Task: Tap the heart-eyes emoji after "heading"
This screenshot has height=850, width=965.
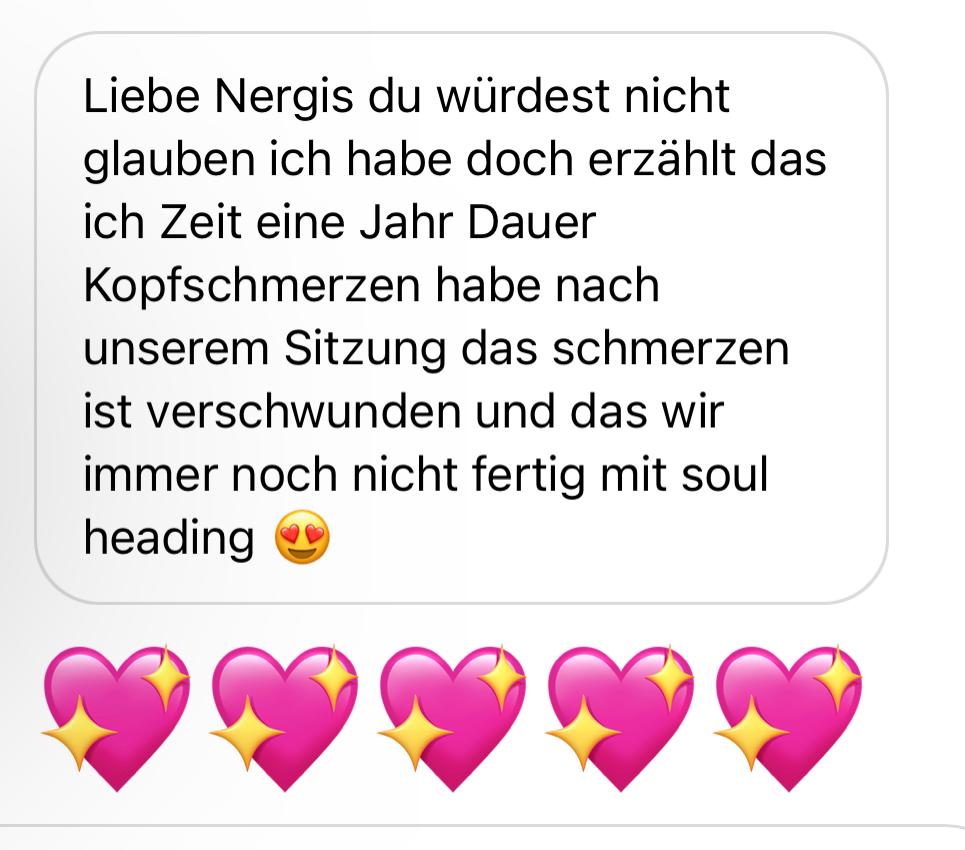Action: 302,537
